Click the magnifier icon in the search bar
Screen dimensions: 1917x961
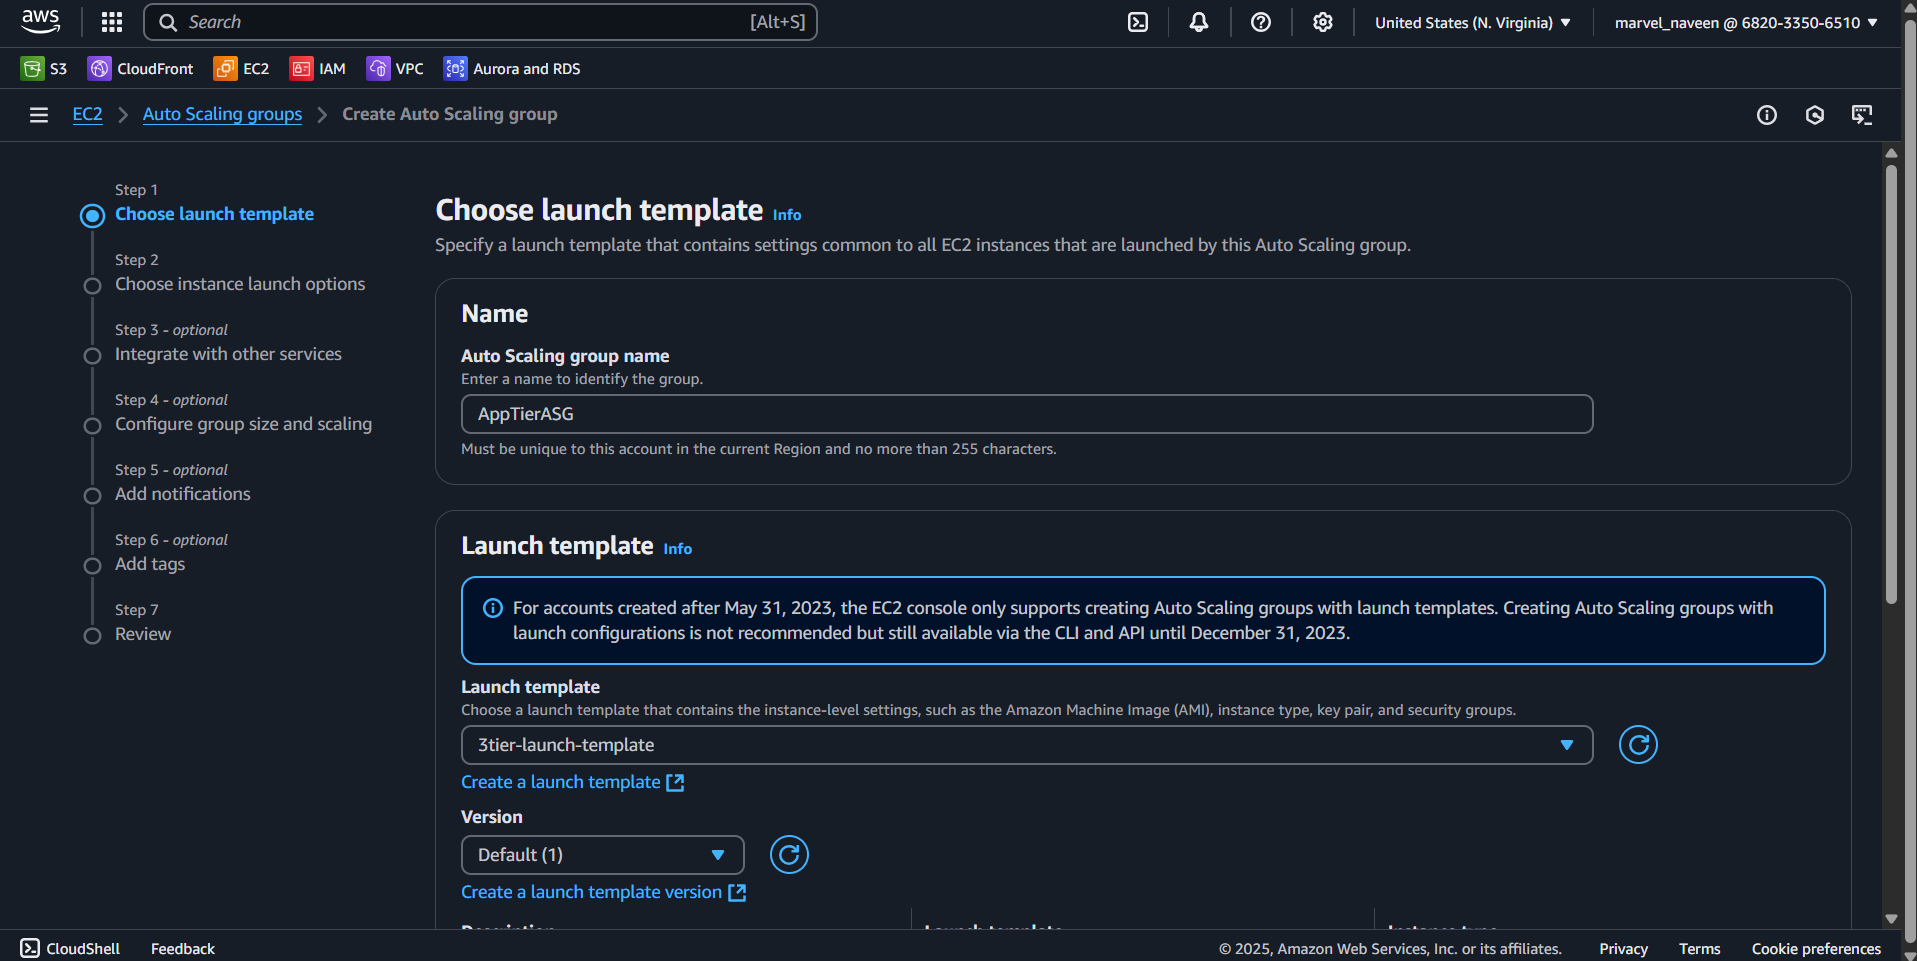pos(168,22)
